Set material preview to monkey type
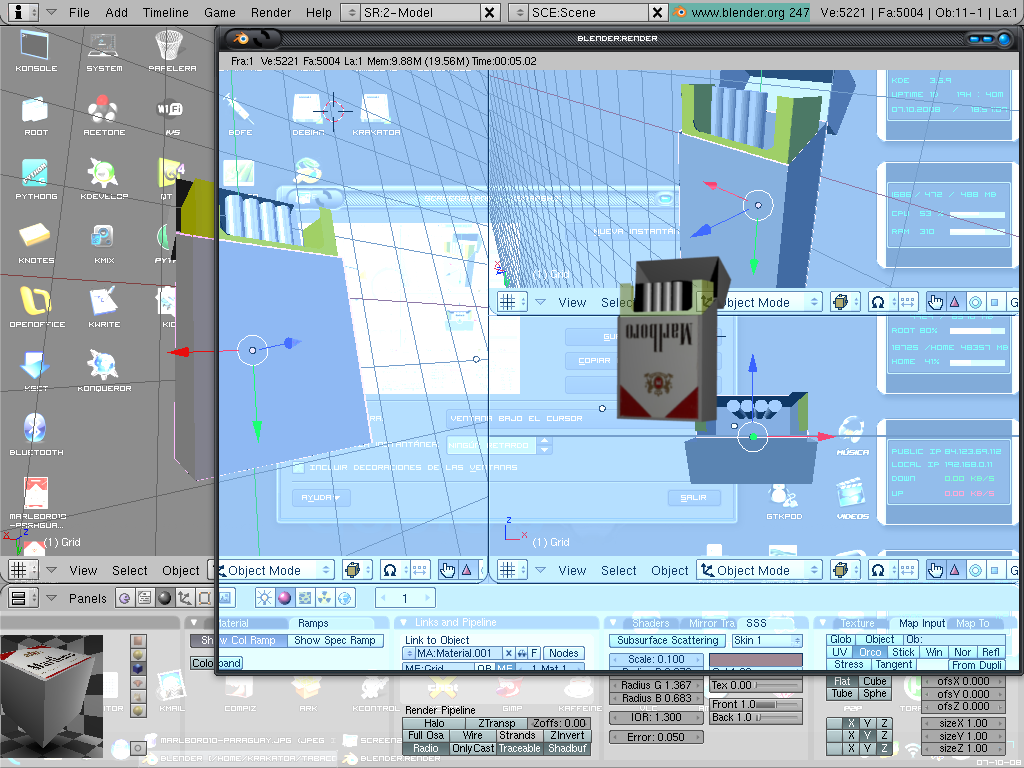The height and width of the screenshot is (768, 1024). (138, 682)
